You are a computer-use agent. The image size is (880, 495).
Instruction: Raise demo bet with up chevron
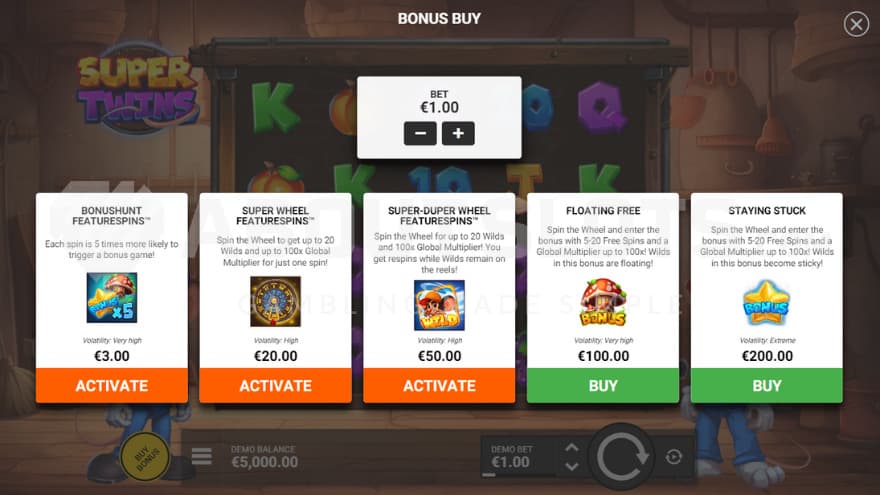[x=571, y=448]
